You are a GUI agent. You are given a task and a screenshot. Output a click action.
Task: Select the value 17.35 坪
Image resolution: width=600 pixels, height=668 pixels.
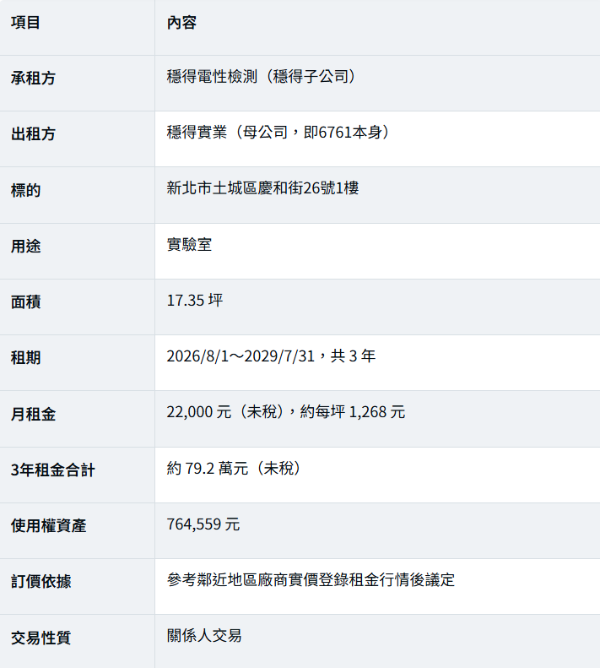coord(195,300)
